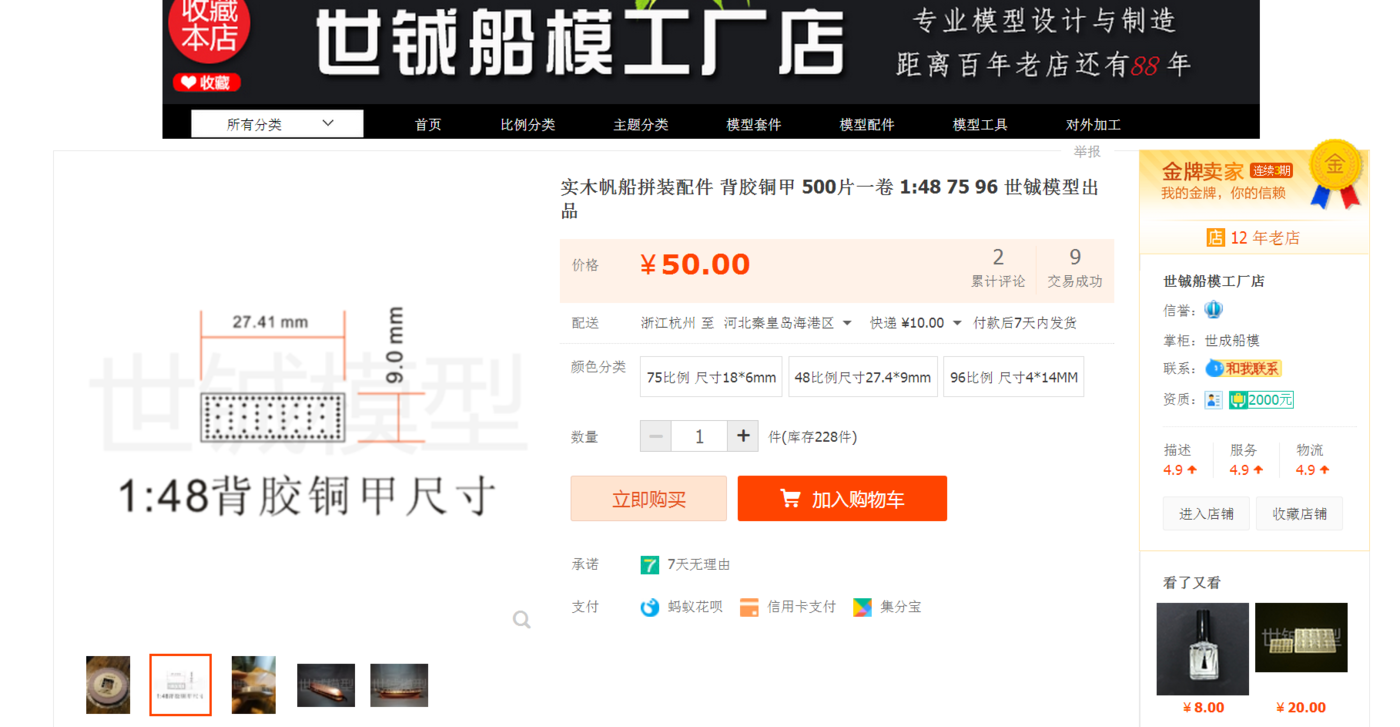1400x727 pixels.
Task: Click the 金牌卖家 heading
Action: (1202, 172)
